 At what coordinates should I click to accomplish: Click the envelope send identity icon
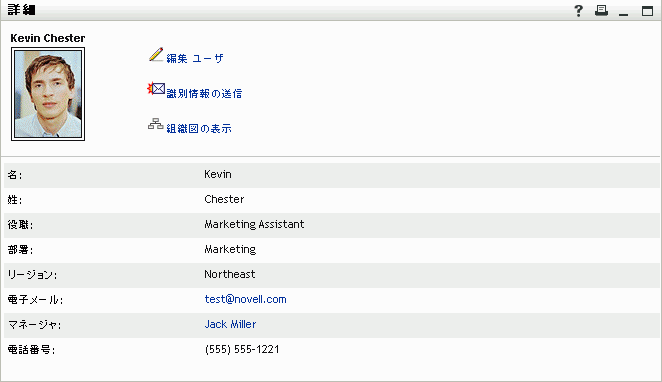(156, 89)
